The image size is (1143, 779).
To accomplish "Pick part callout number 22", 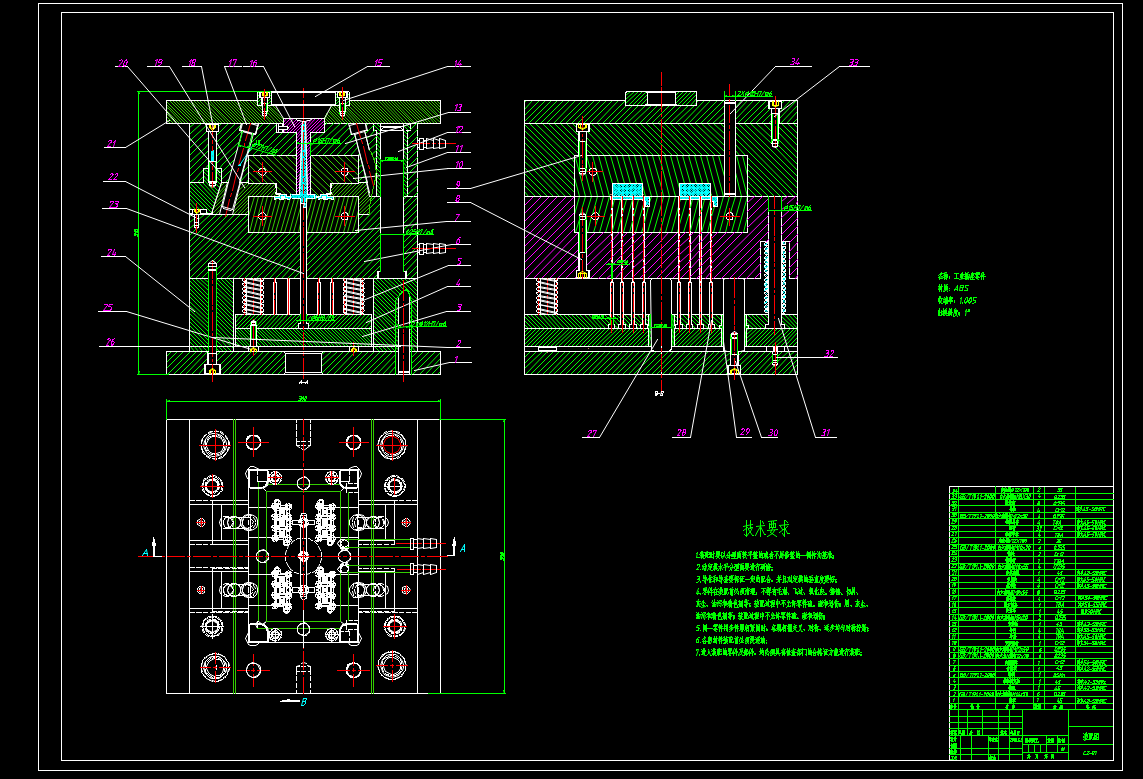I will pyautogui.click(x=113, y=176).
